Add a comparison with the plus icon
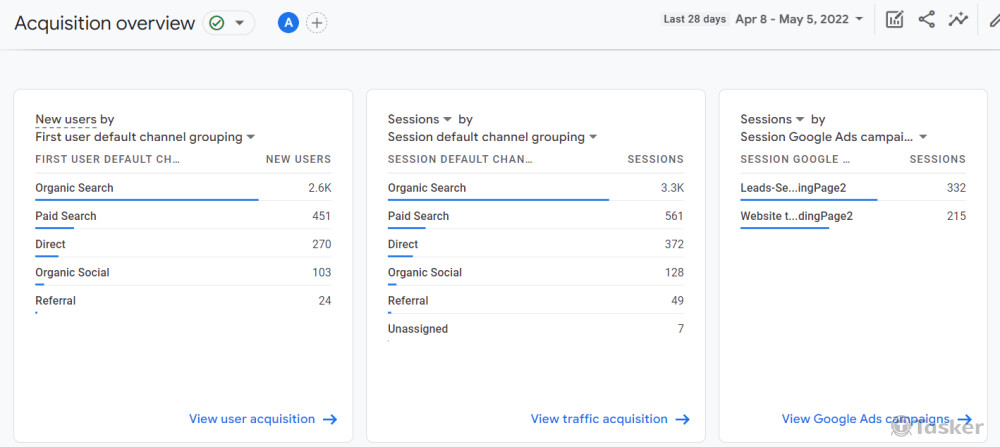 (x=316, y=22)
